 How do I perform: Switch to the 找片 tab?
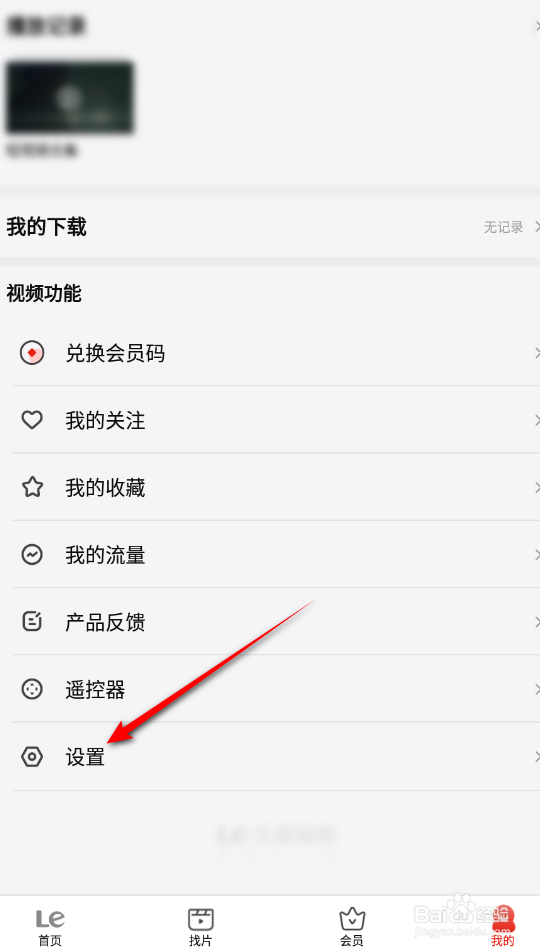coord(201,927)
